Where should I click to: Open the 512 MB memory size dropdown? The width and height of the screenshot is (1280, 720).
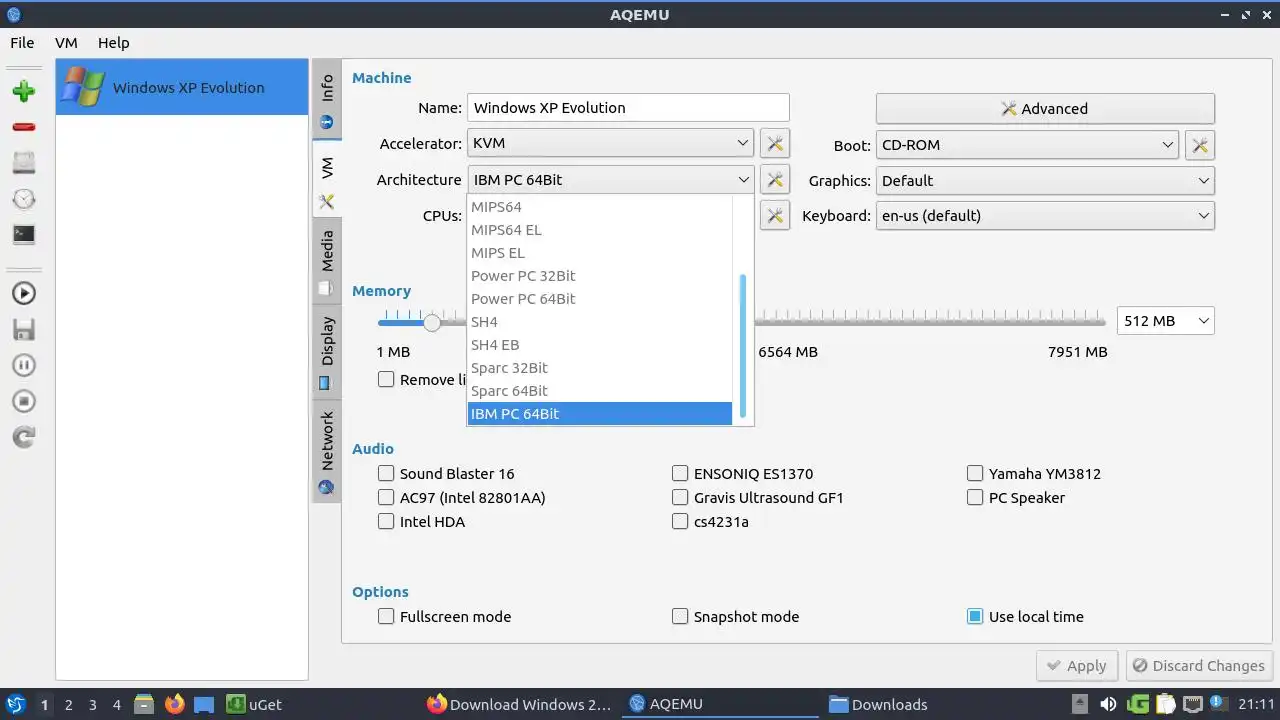(x=1165, y=321)
